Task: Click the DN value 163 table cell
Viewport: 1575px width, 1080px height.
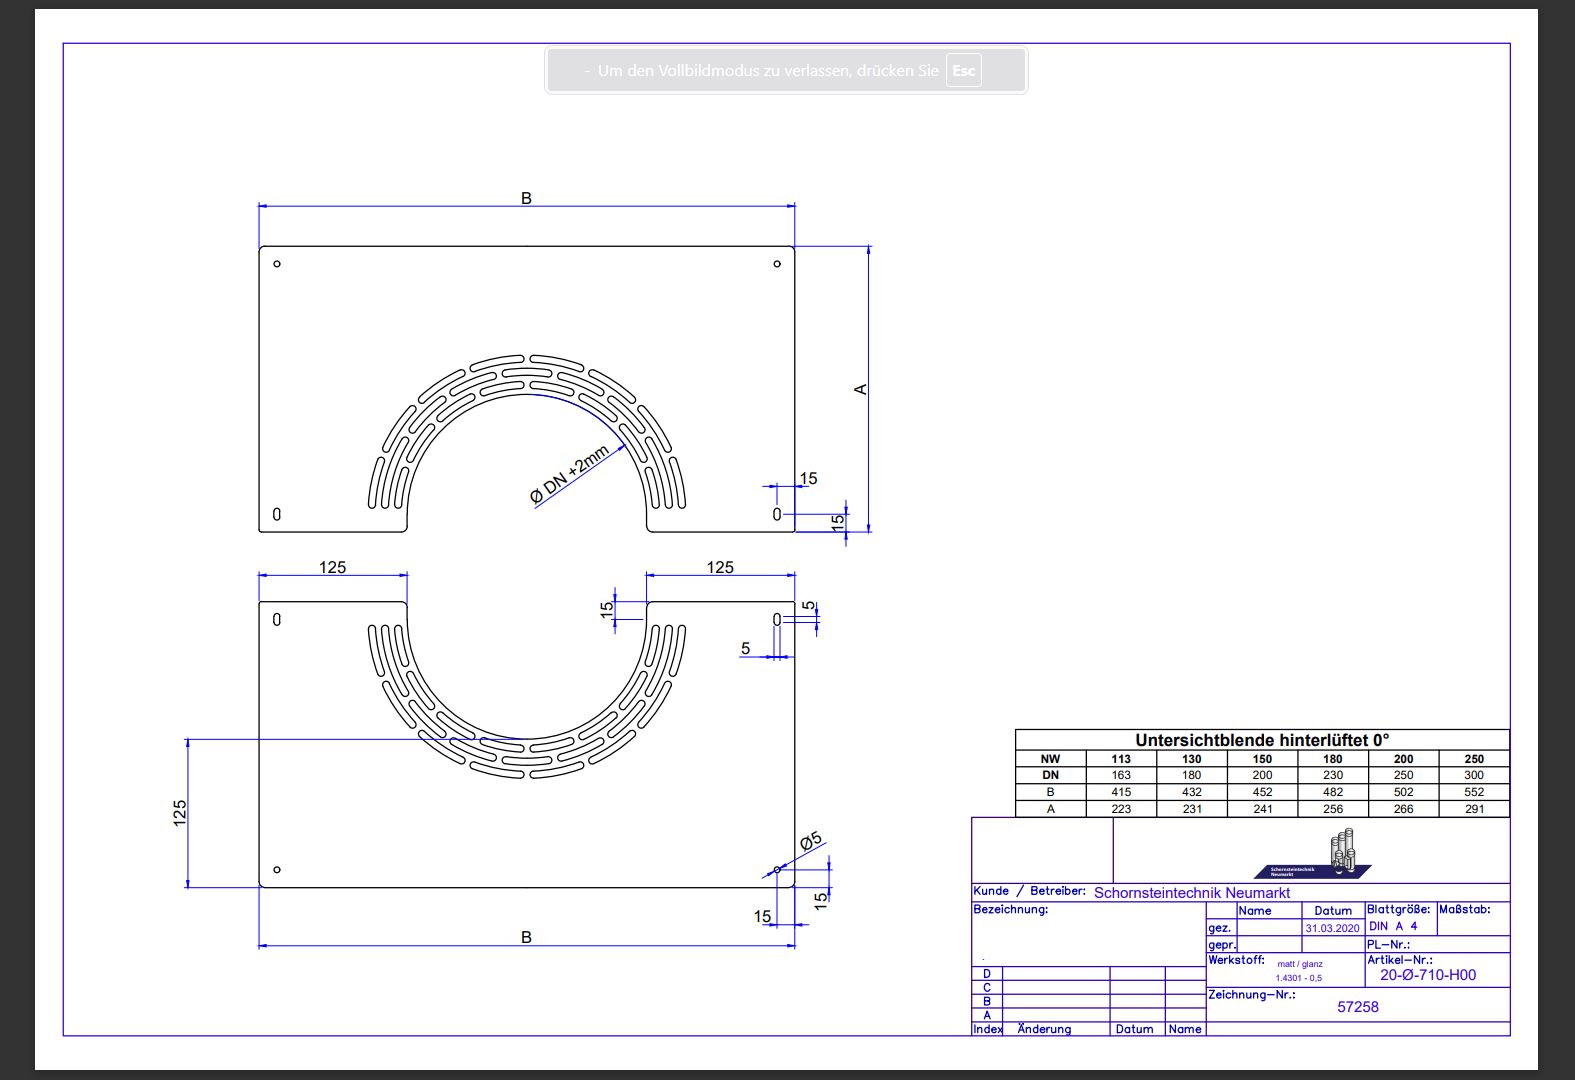Action: point(1121,775)
